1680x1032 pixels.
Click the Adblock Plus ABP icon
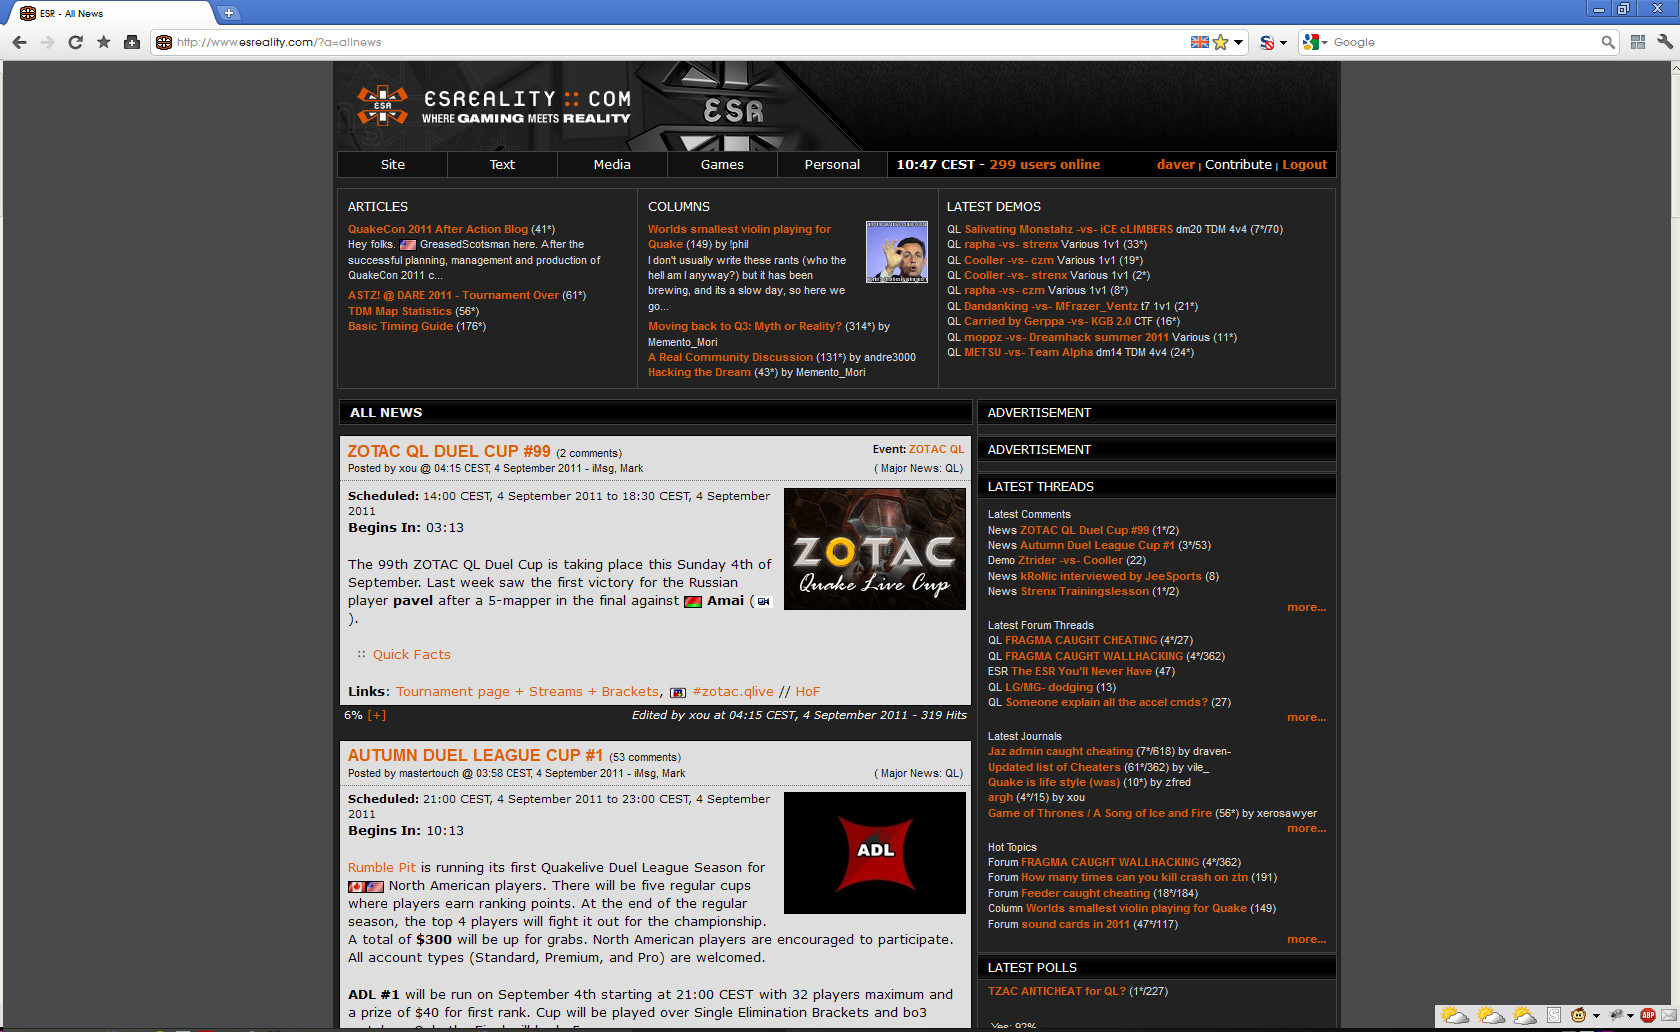coord(1648,1015)
